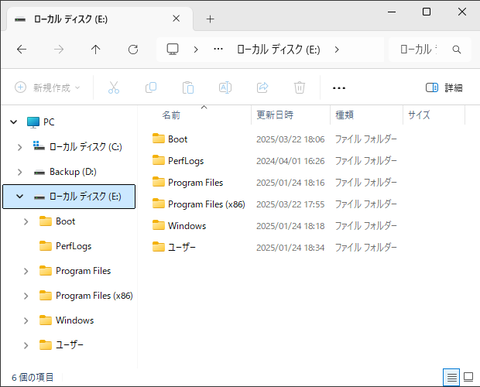Click the Paste clipboard icon
This screenshot has height=387, width=480.
point(188,88)
